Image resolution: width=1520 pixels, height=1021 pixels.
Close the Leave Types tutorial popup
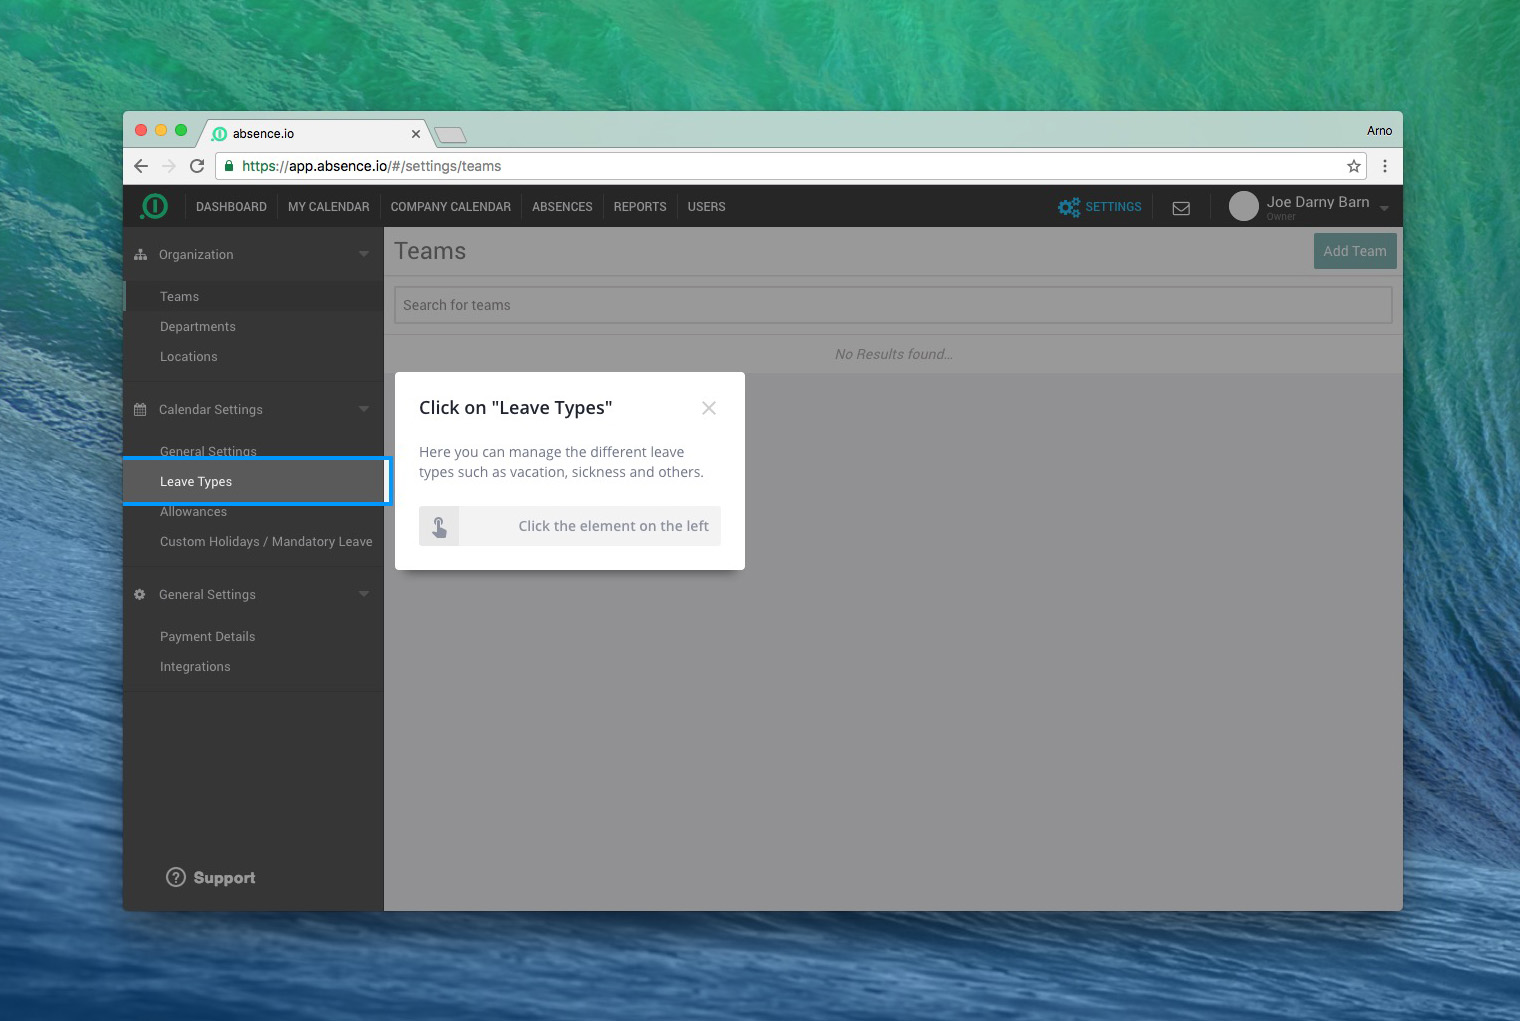708,408
